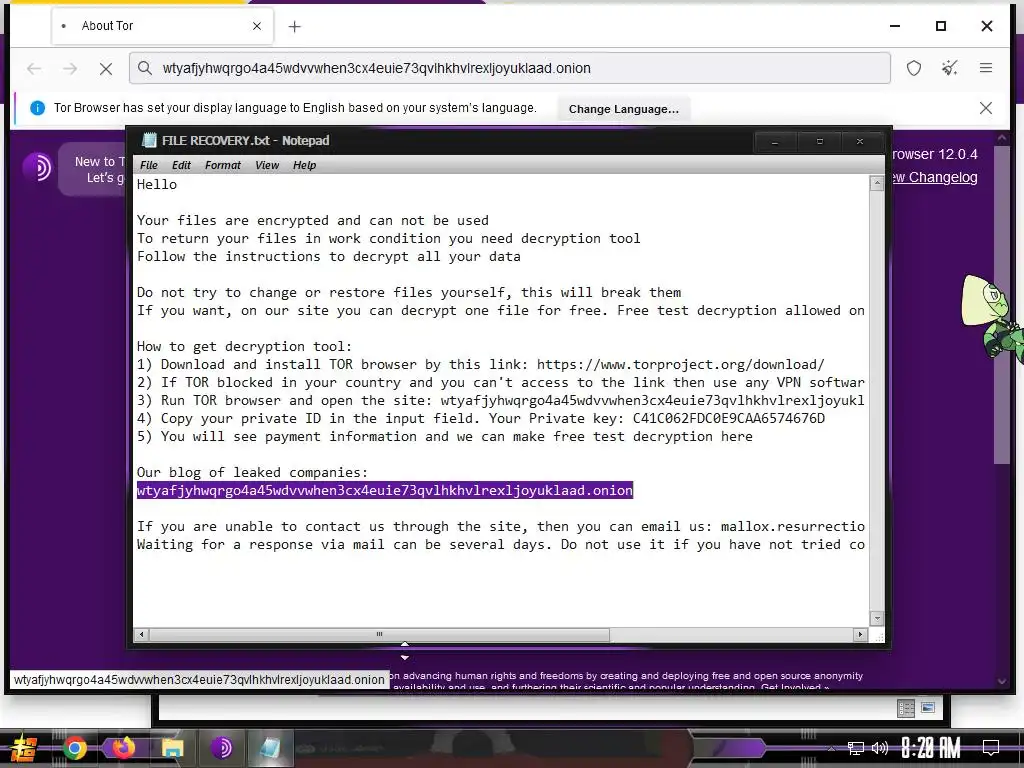Select the About Tor tab
This screenshot has height=768, width=1024.
(163, 26)
